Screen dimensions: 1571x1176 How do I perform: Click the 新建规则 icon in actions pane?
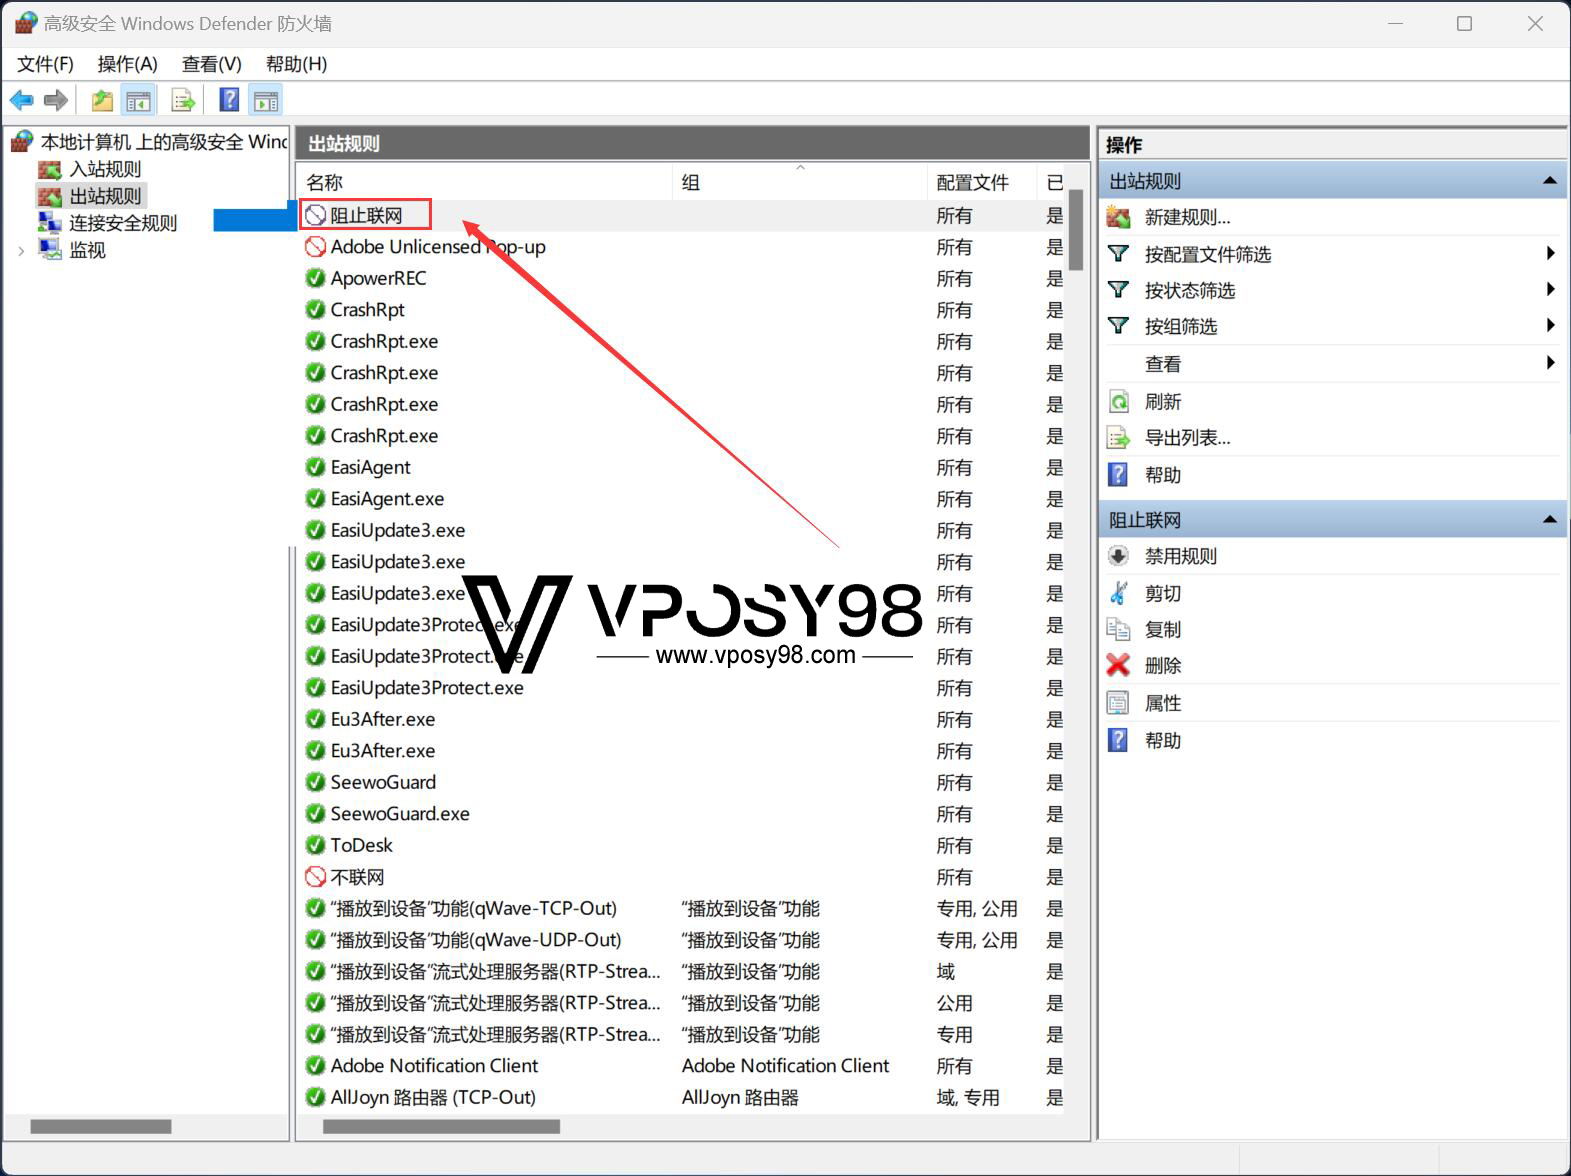coord(1118,217)
